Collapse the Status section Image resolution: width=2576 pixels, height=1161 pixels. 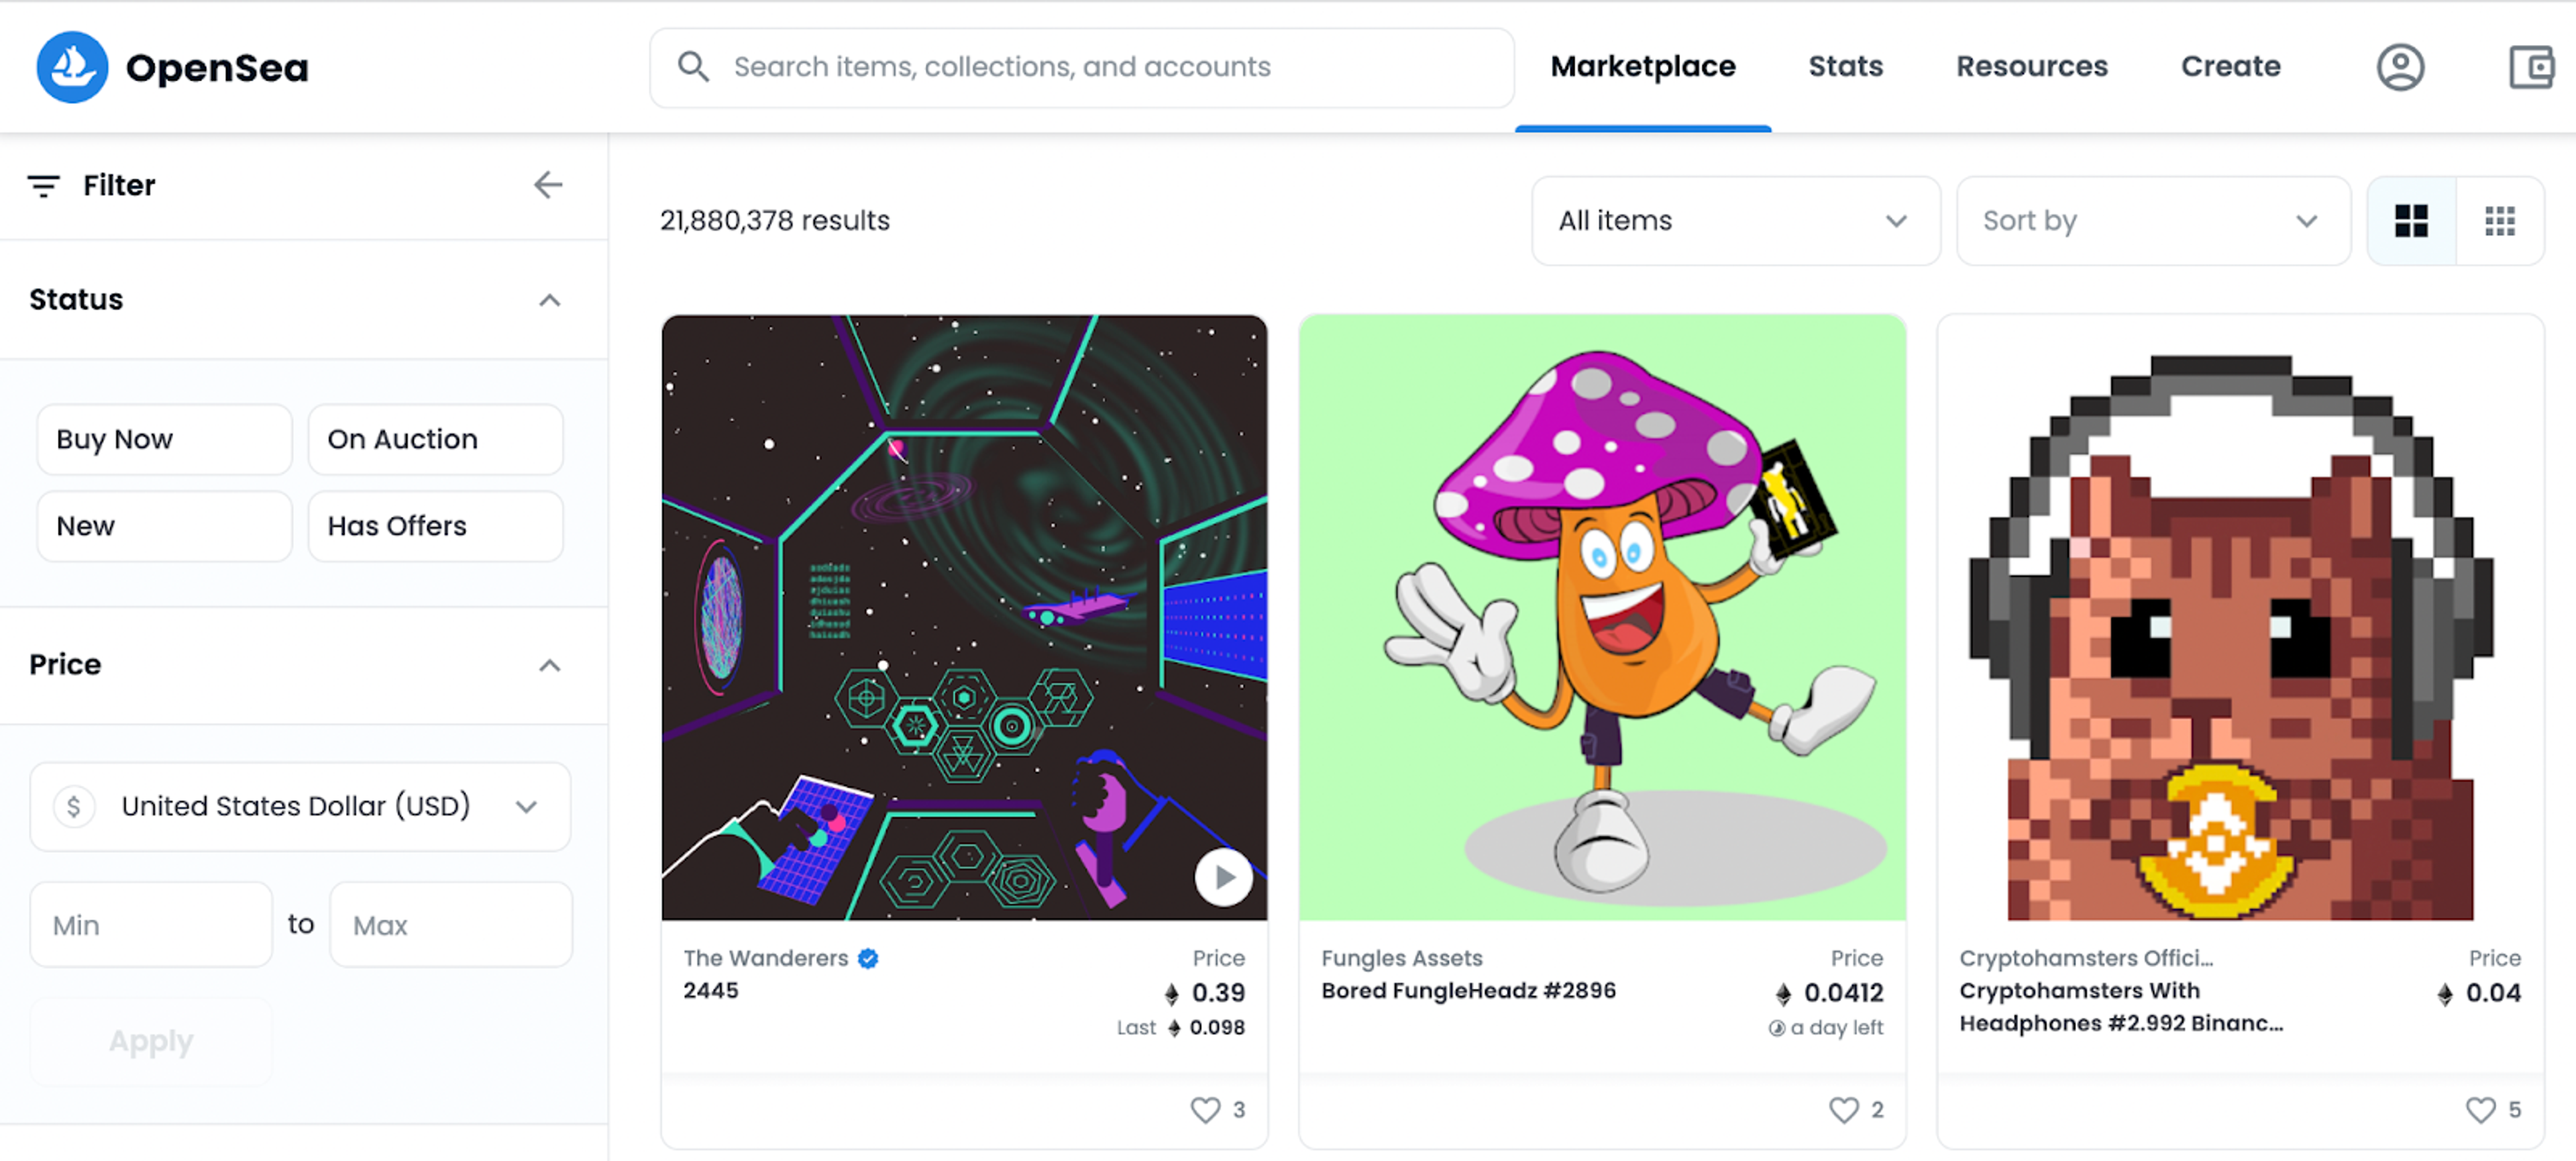click(549, 300)
